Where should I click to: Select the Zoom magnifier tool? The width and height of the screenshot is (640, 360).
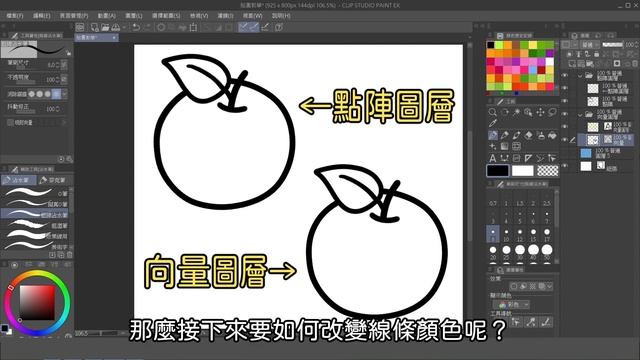tap(493, 112)
